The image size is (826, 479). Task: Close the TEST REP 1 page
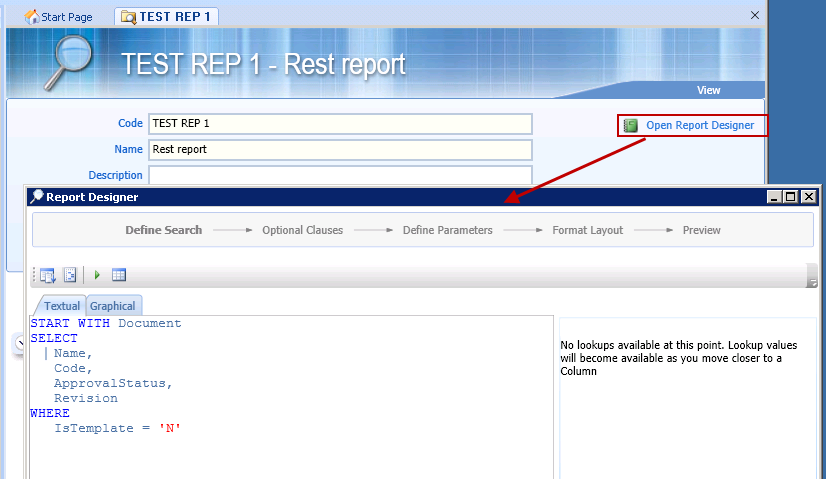(755, 15)
